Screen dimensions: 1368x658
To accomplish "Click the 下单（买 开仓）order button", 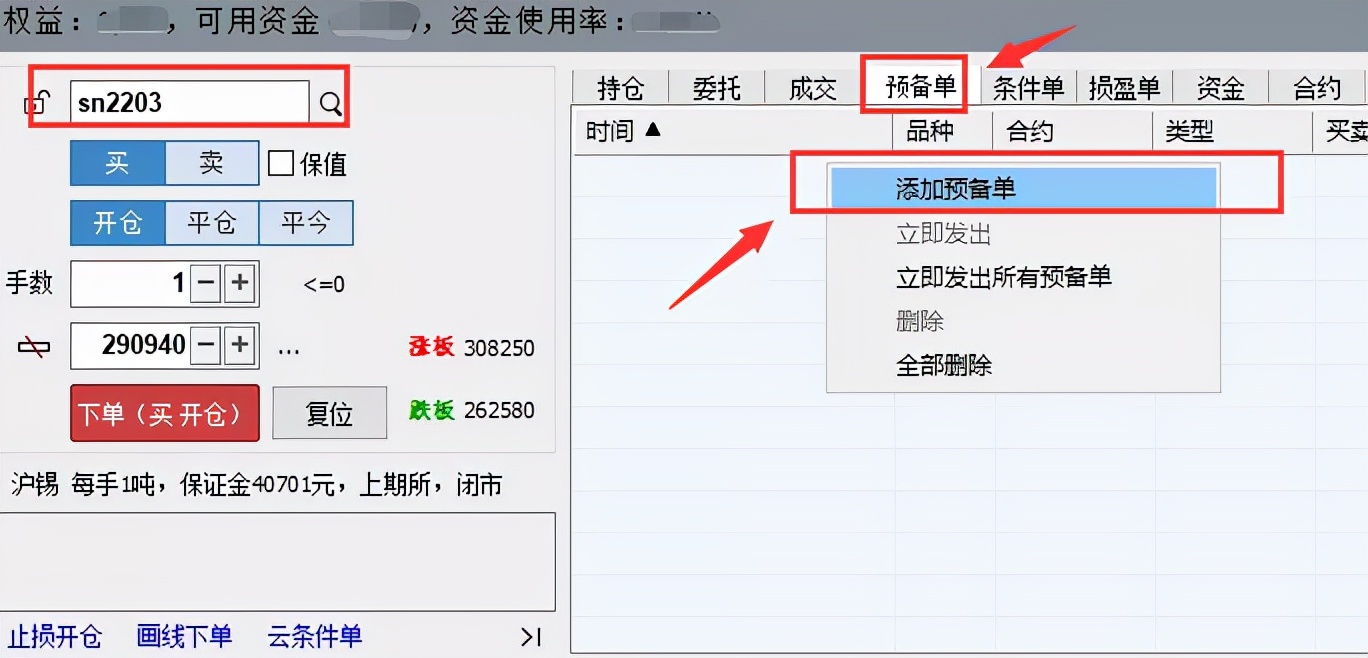I will tap(164, 412).
